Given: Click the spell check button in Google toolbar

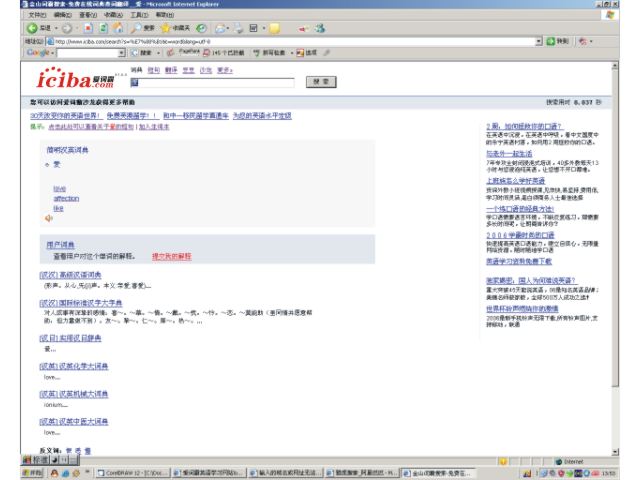Looking at the screenshot, I should (x=269, y=53).
